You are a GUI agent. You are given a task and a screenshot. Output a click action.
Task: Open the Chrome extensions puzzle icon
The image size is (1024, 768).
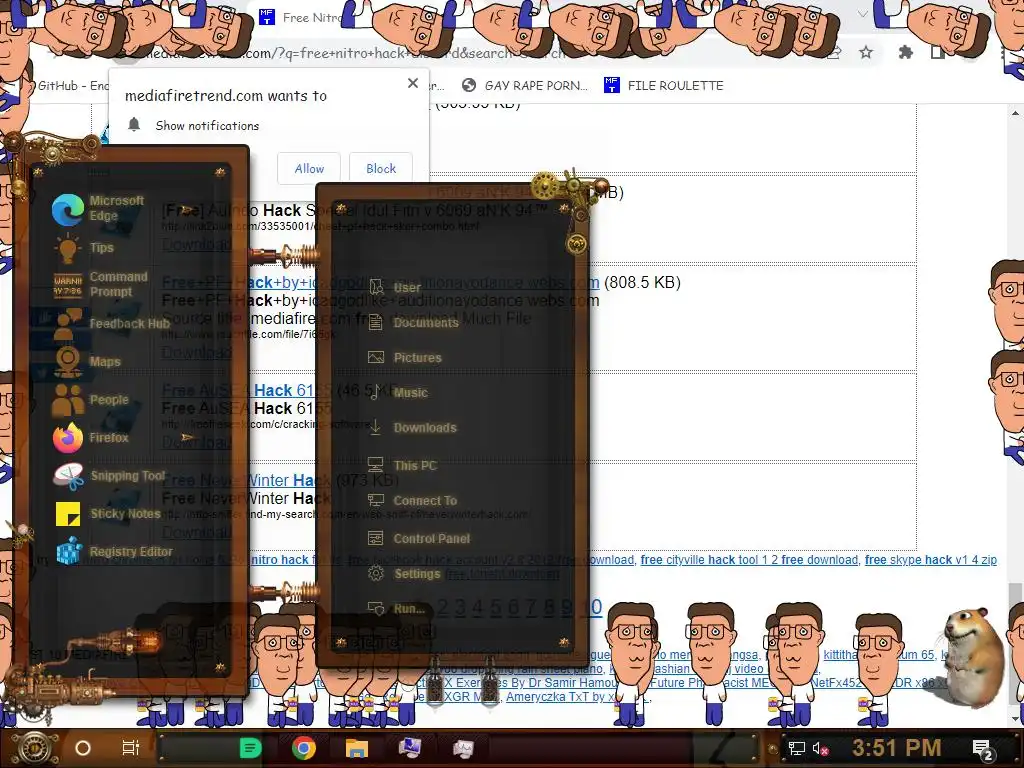coord(905,52)
